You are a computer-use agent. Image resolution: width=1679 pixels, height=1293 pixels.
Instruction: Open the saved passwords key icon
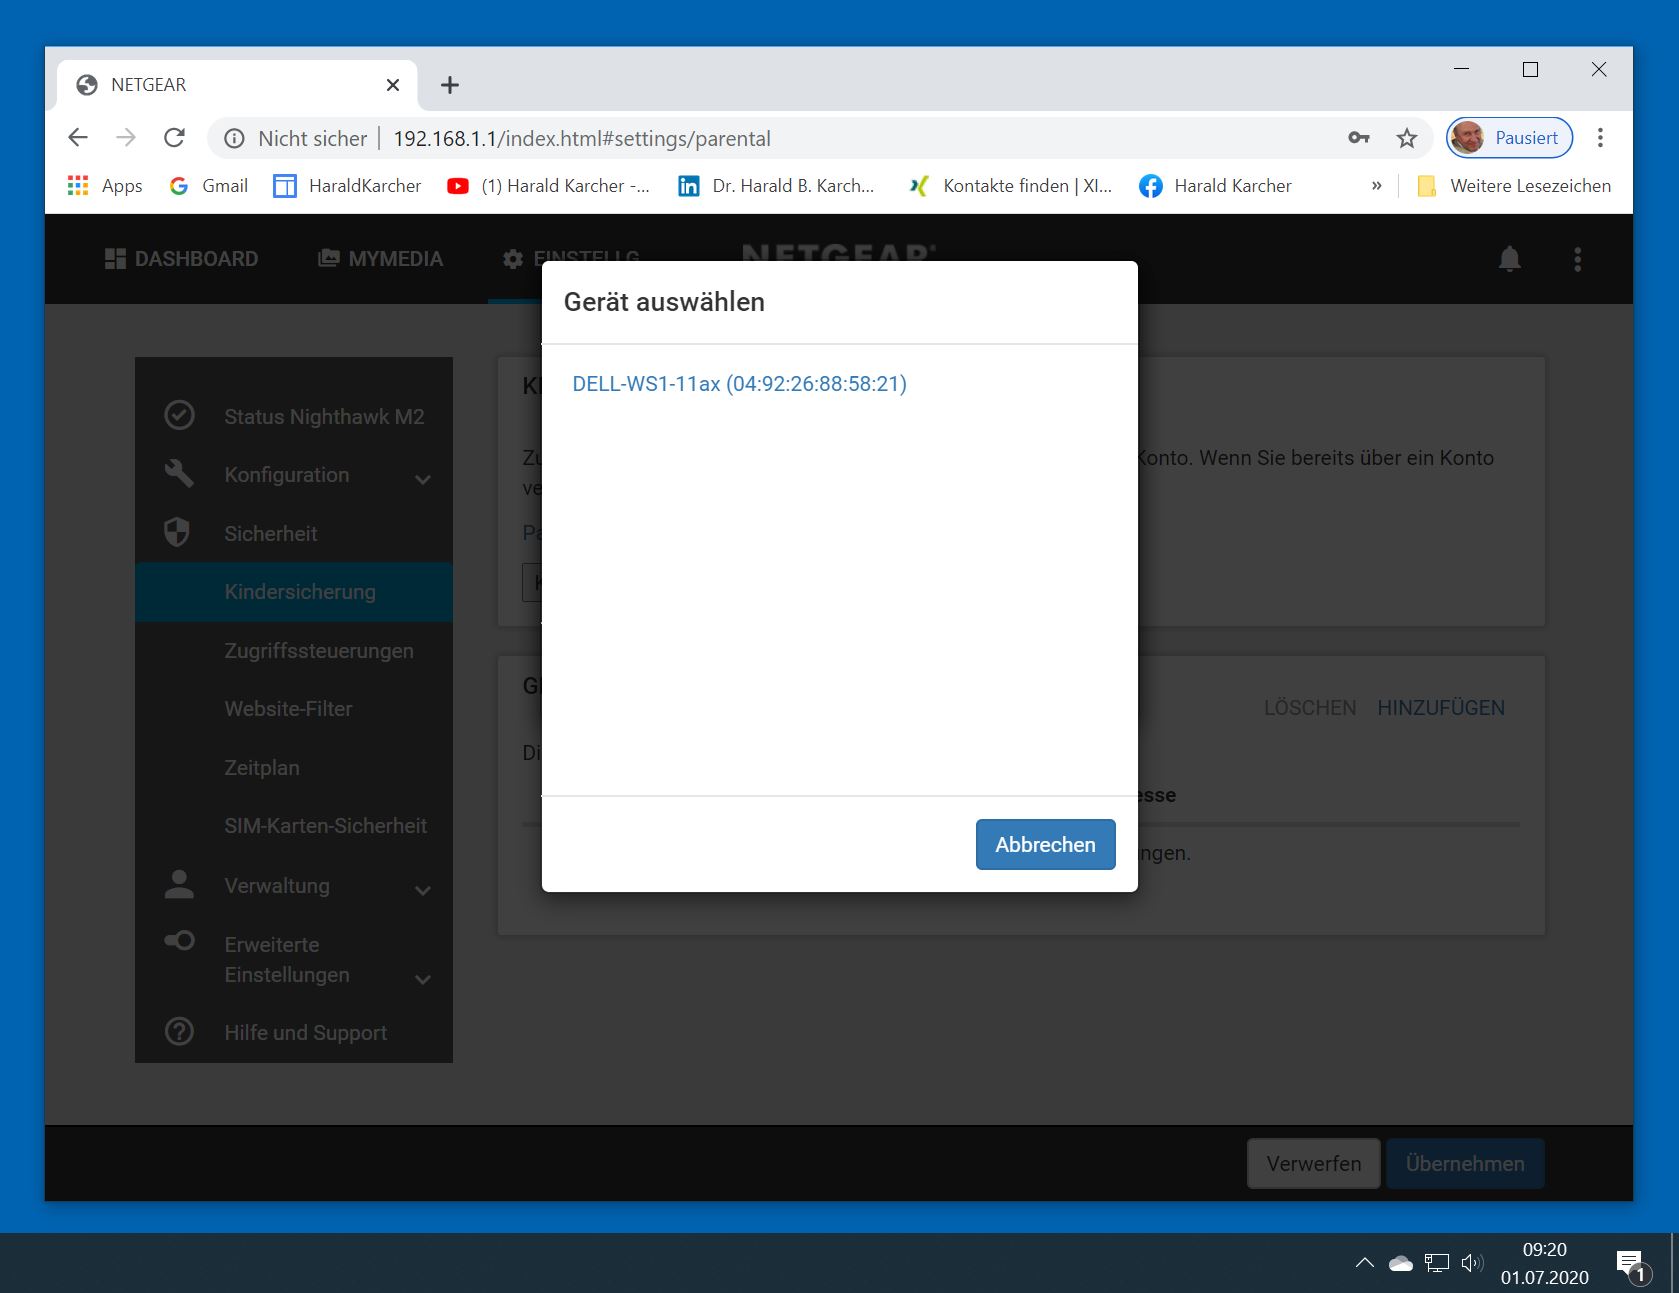(x=1358, y=138)
